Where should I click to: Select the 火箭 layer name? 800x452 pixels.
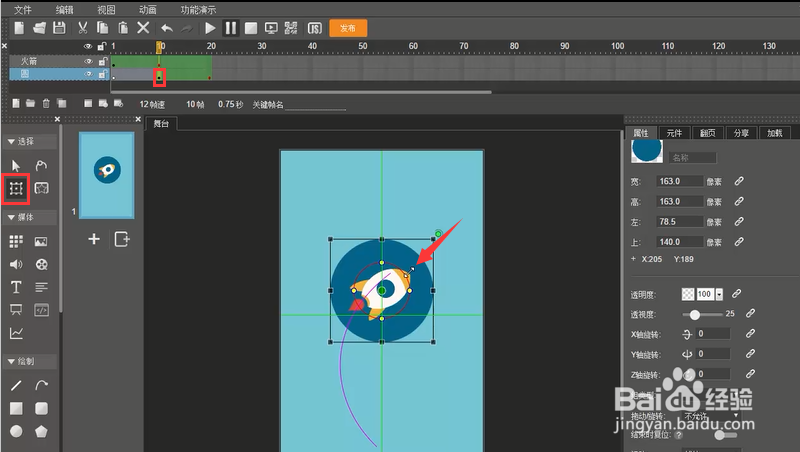[x=29, y=61]
